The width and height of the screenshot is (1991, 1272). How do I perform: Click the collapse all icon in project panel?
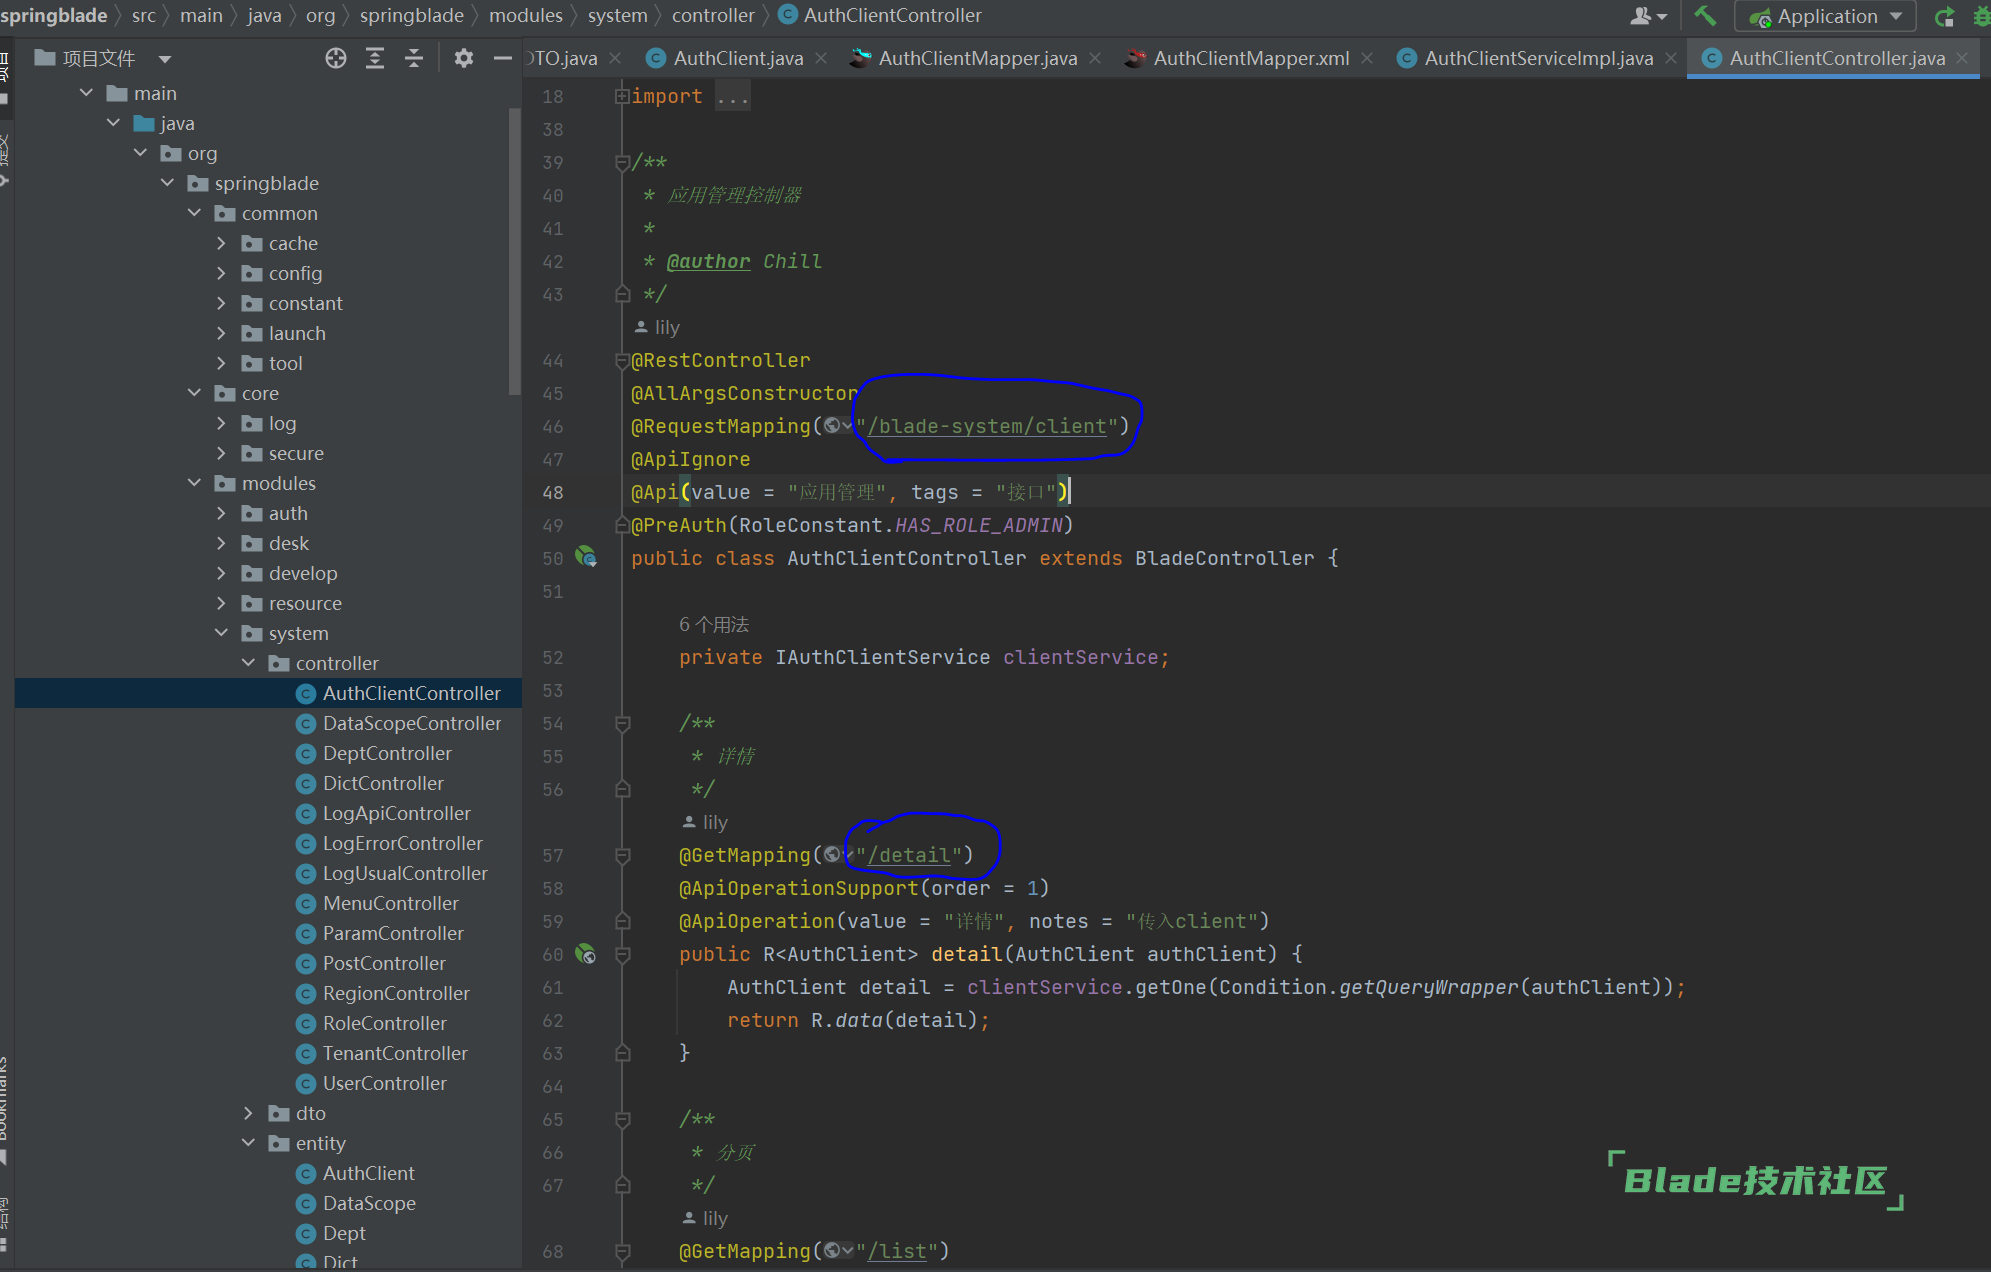click(x=414, y=58)
